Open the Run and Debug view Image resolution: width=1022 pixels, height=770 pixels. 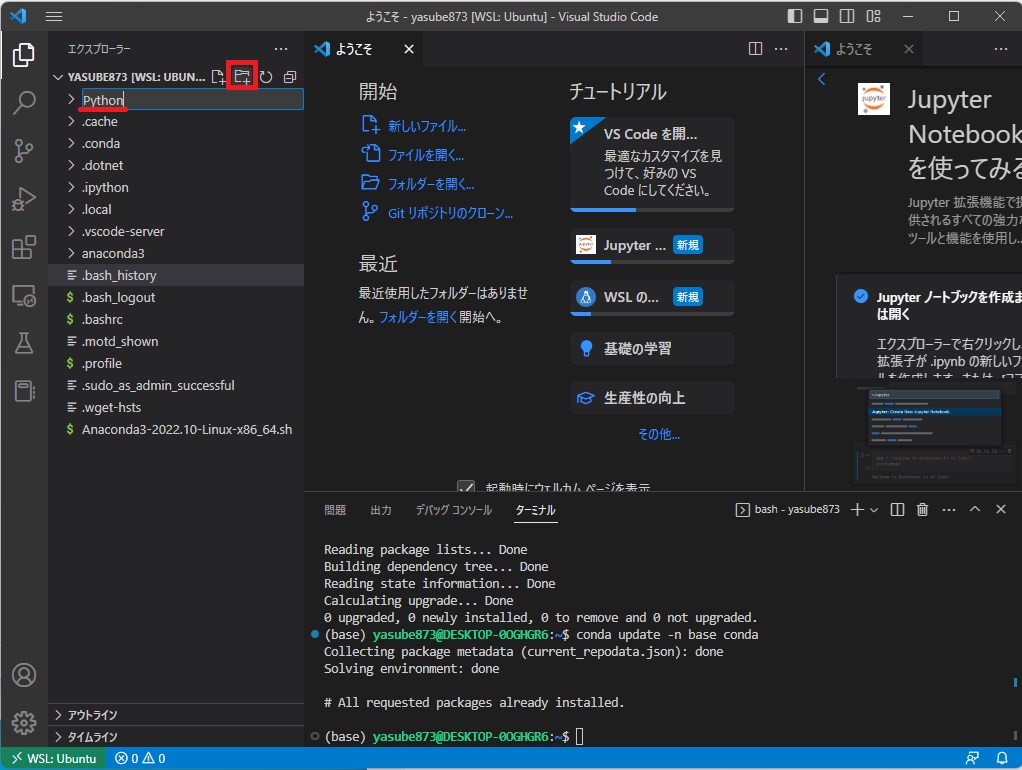tap(23, 199)
